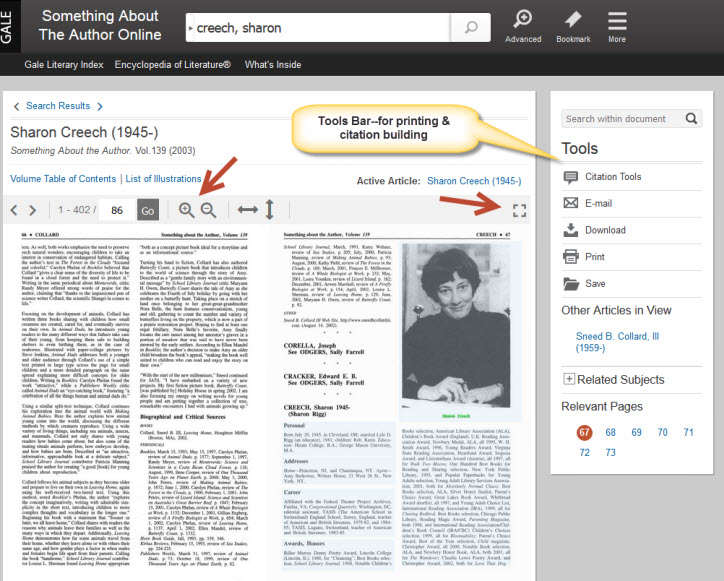
Task: Click the left scanned page (COLLARD)
Action: tap(134, 400)
